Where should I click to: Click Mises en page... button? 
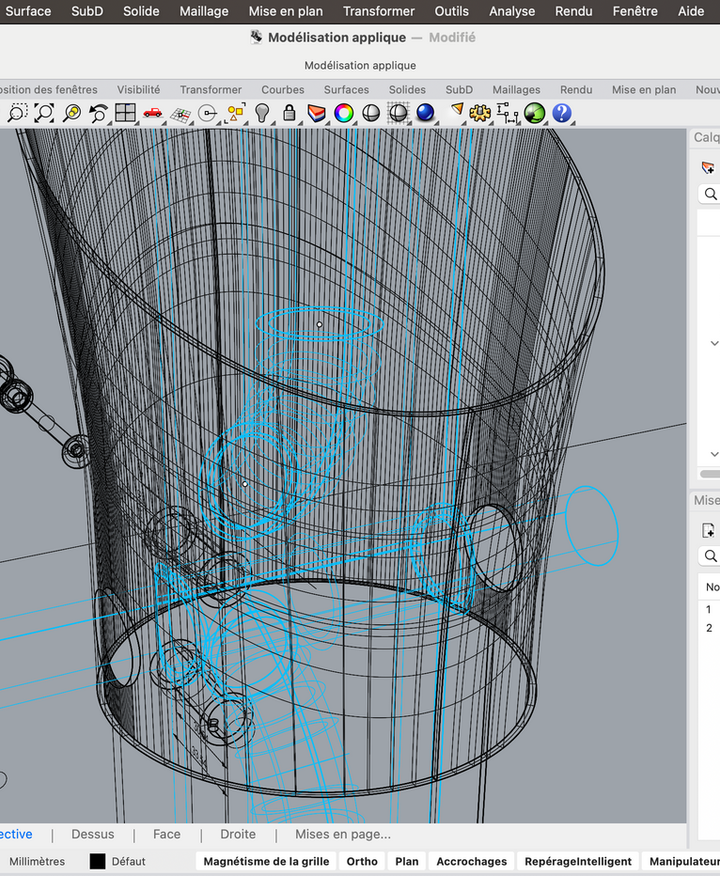pos(342,834)
